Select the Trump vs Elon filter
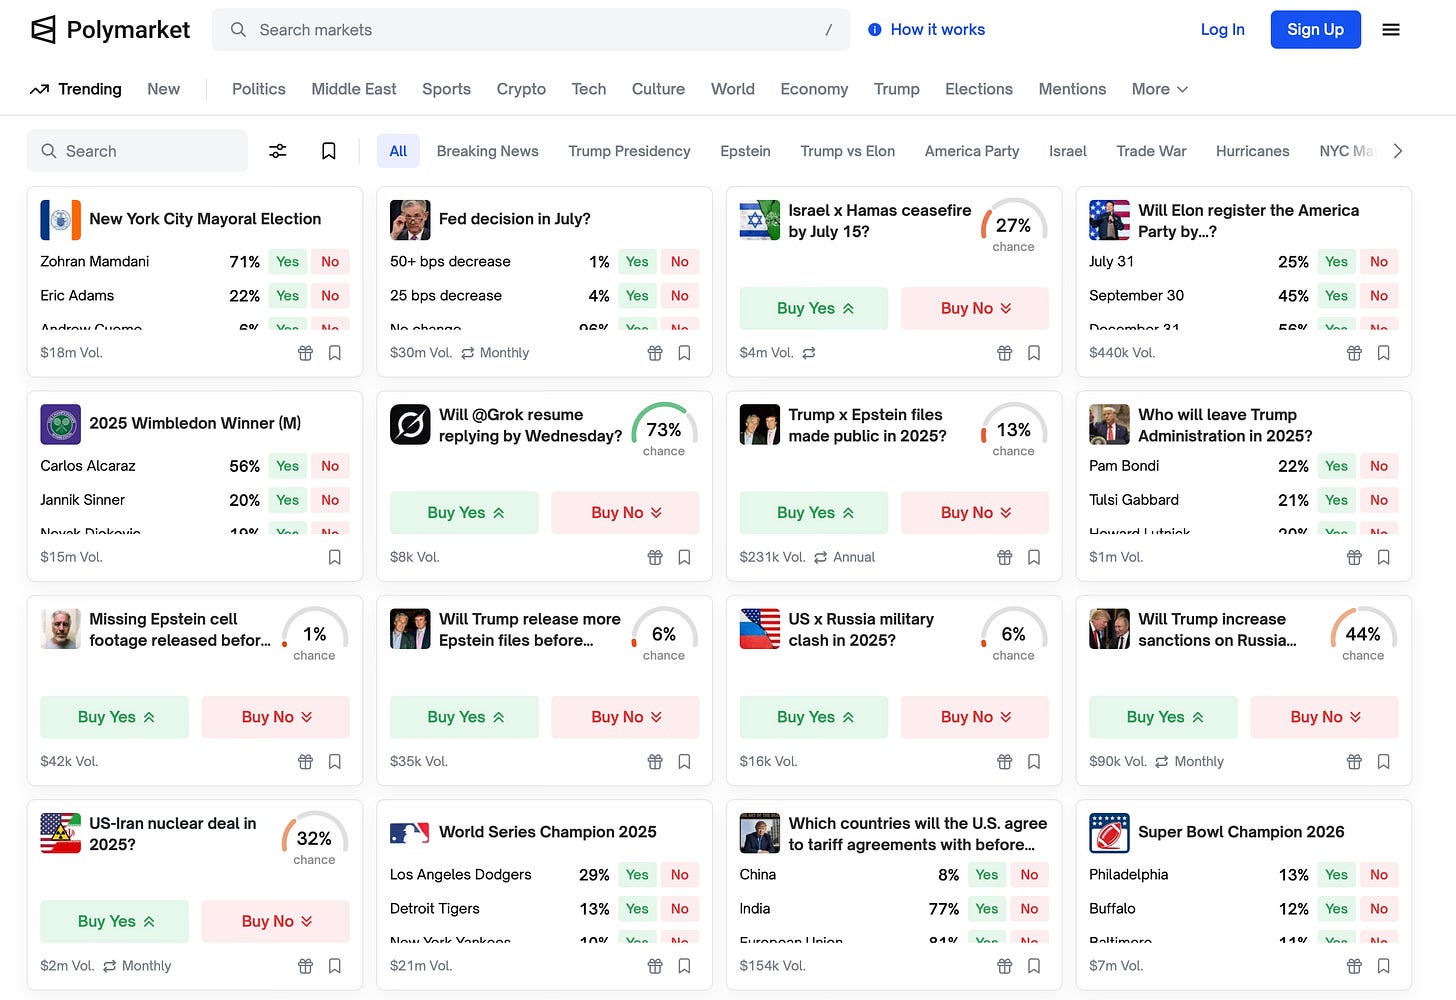Screen dimensions: 1456x1000 pos(848,151)
